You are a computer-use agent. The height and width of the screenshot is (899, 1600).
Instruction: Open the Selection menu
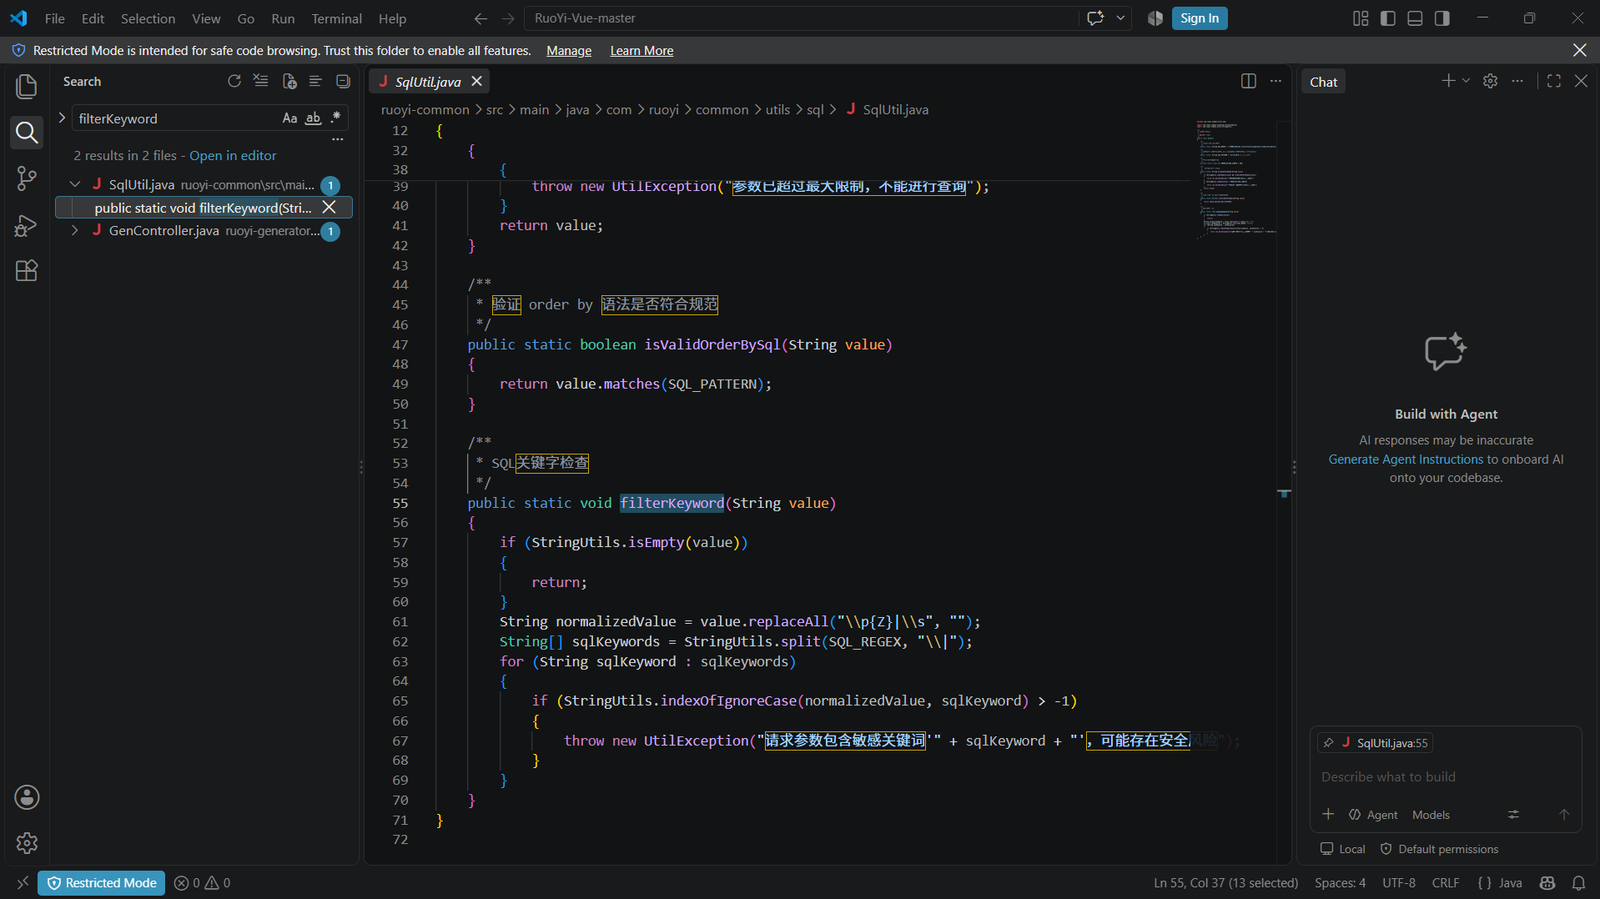(148, 18)
